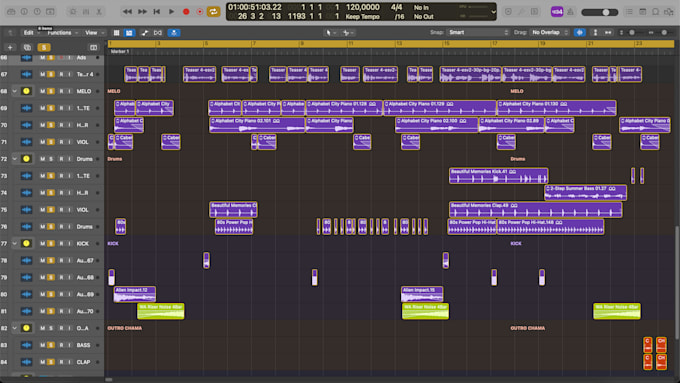
Task: Open the List Editors icon
Action: tap(629, 12)
